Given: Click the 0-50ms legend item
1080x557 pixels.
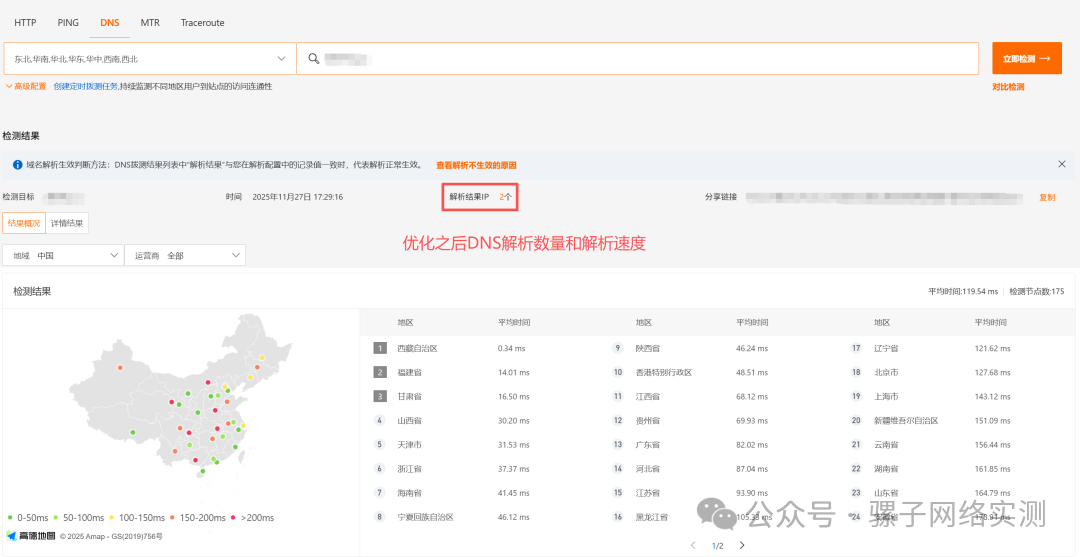Looking at the screenshot, I should 27,517.
